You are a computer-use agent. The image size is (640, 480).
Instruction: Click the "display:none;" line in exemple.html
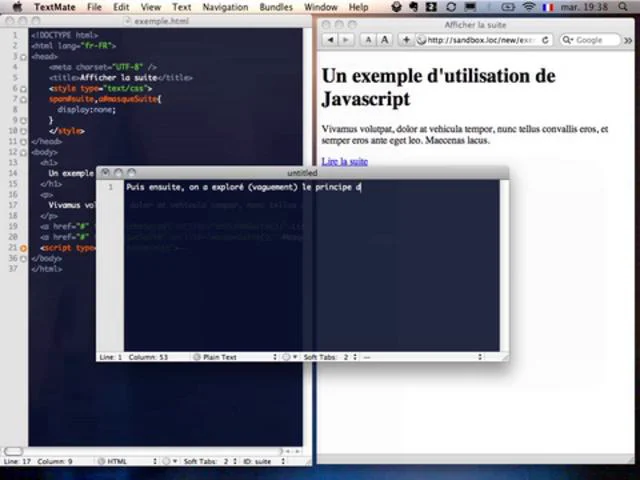[87, 110]
